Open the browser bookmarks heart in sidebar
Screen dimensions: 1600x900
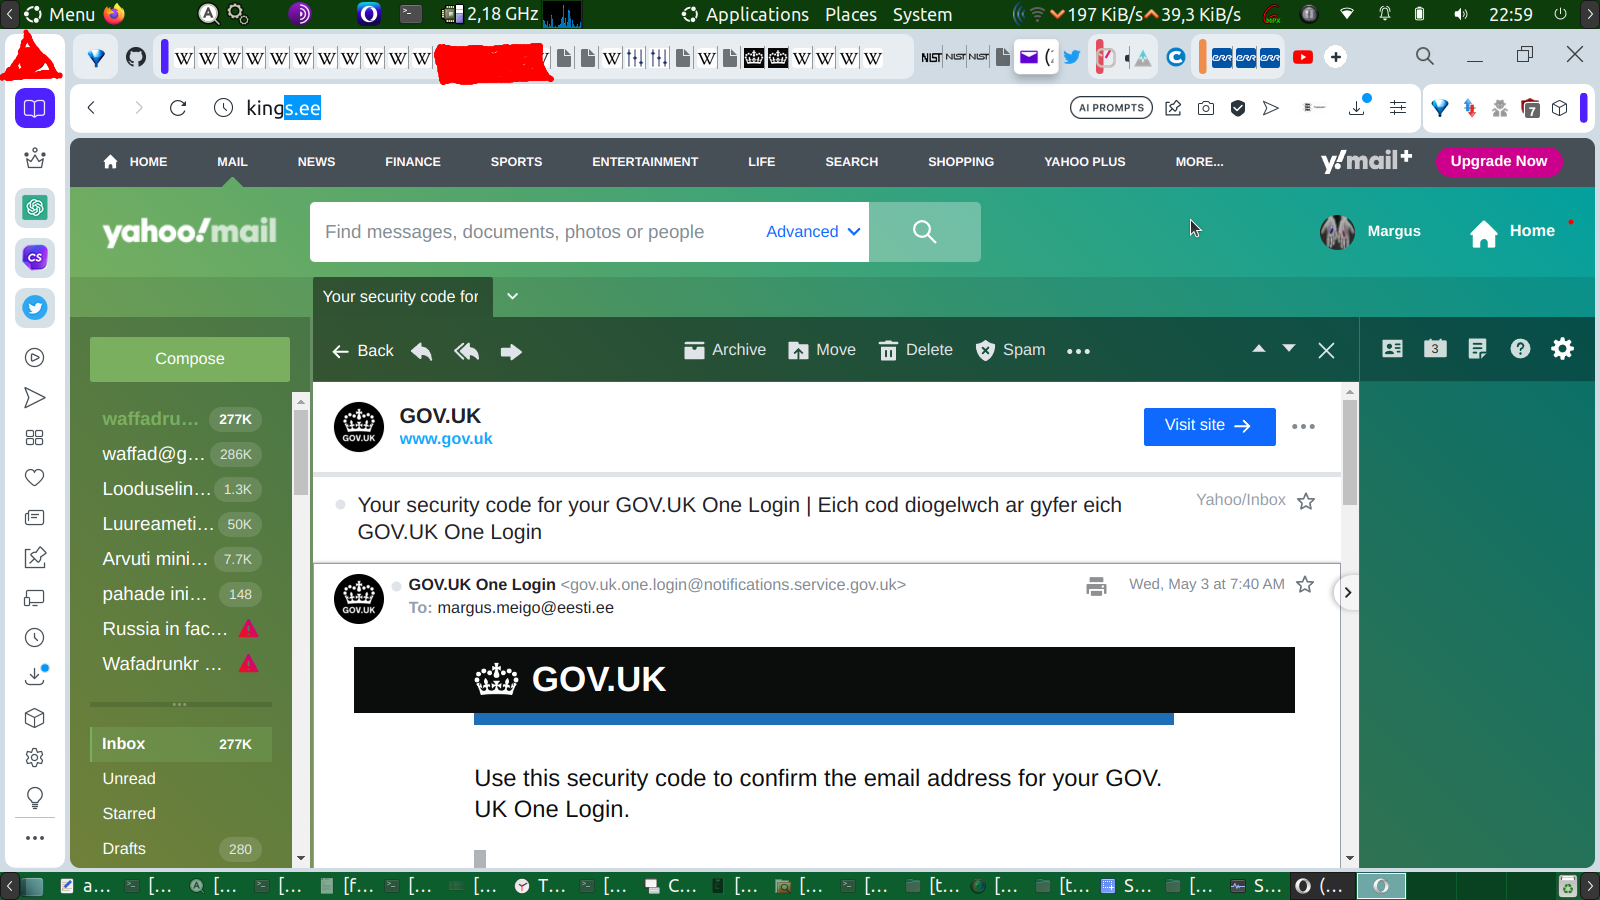tap(35, 478)
